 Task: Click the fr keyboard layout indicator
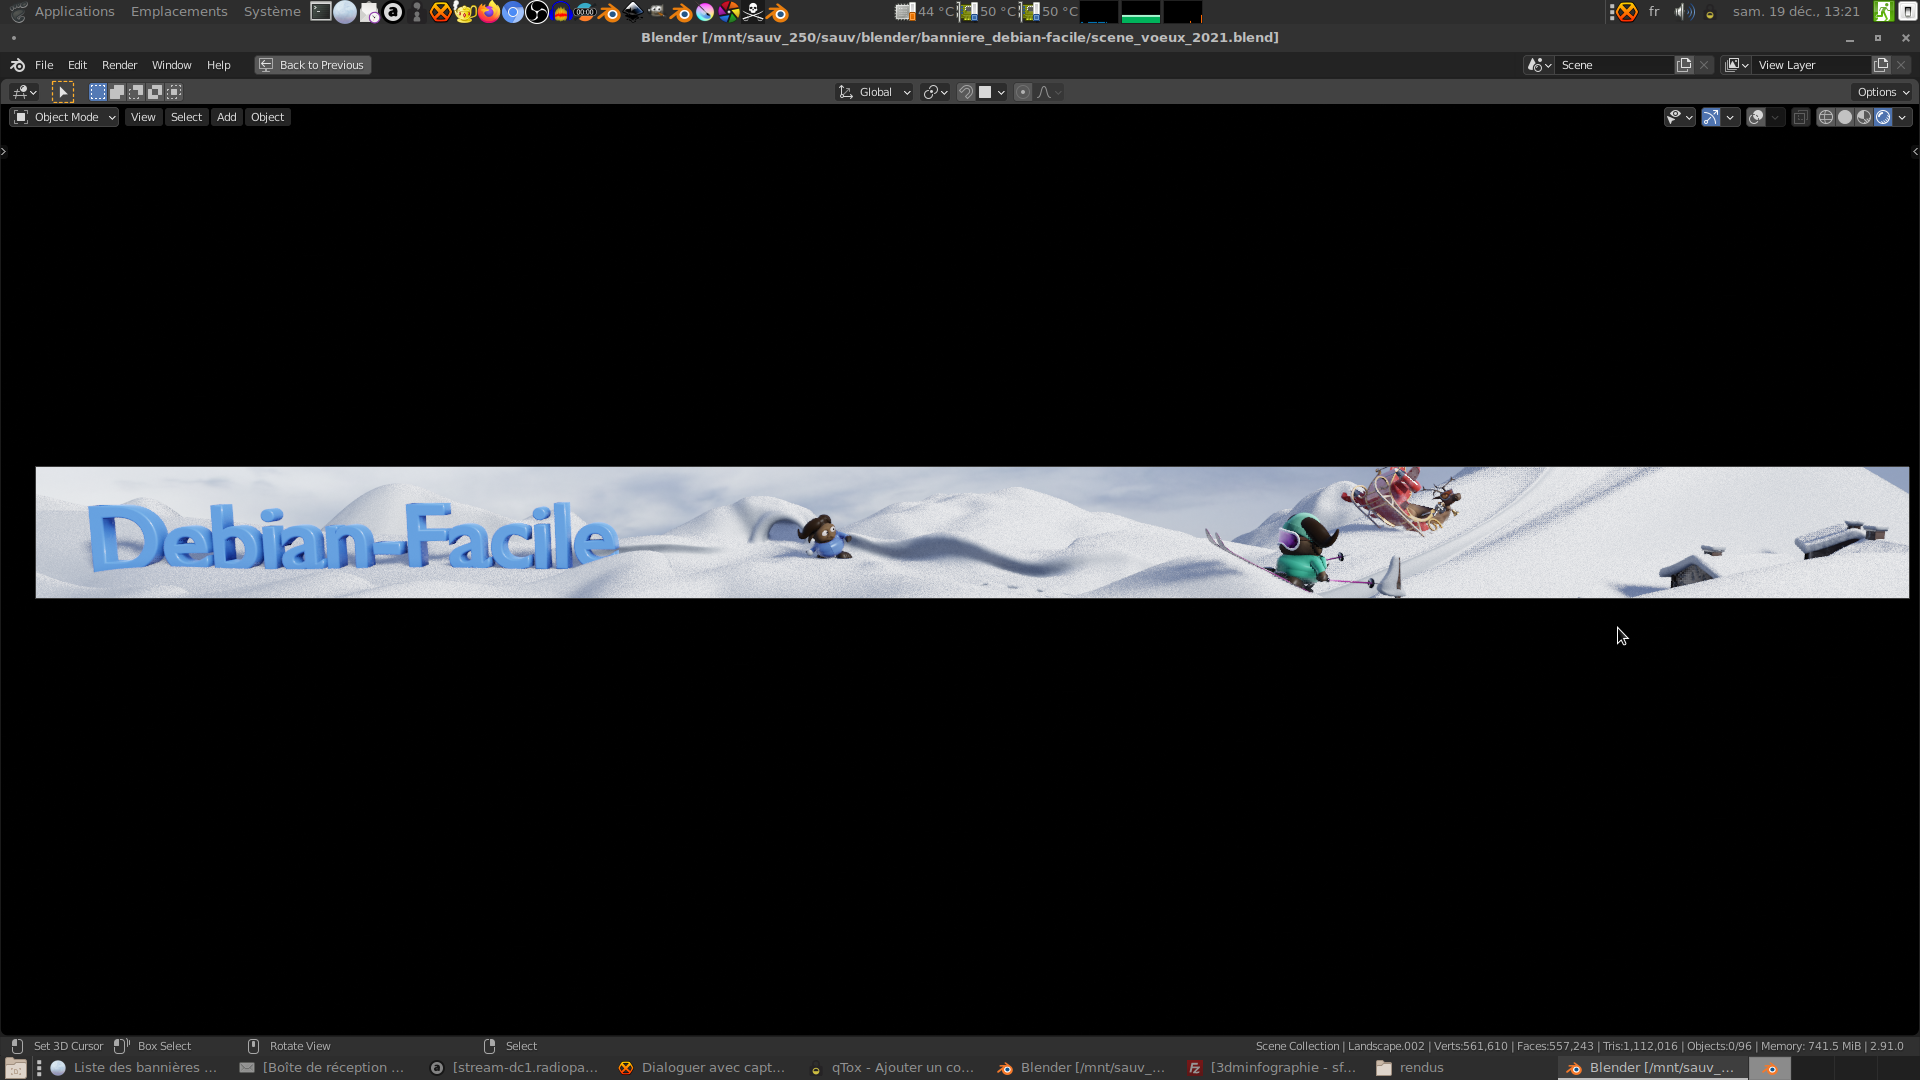pos(1654,12)
